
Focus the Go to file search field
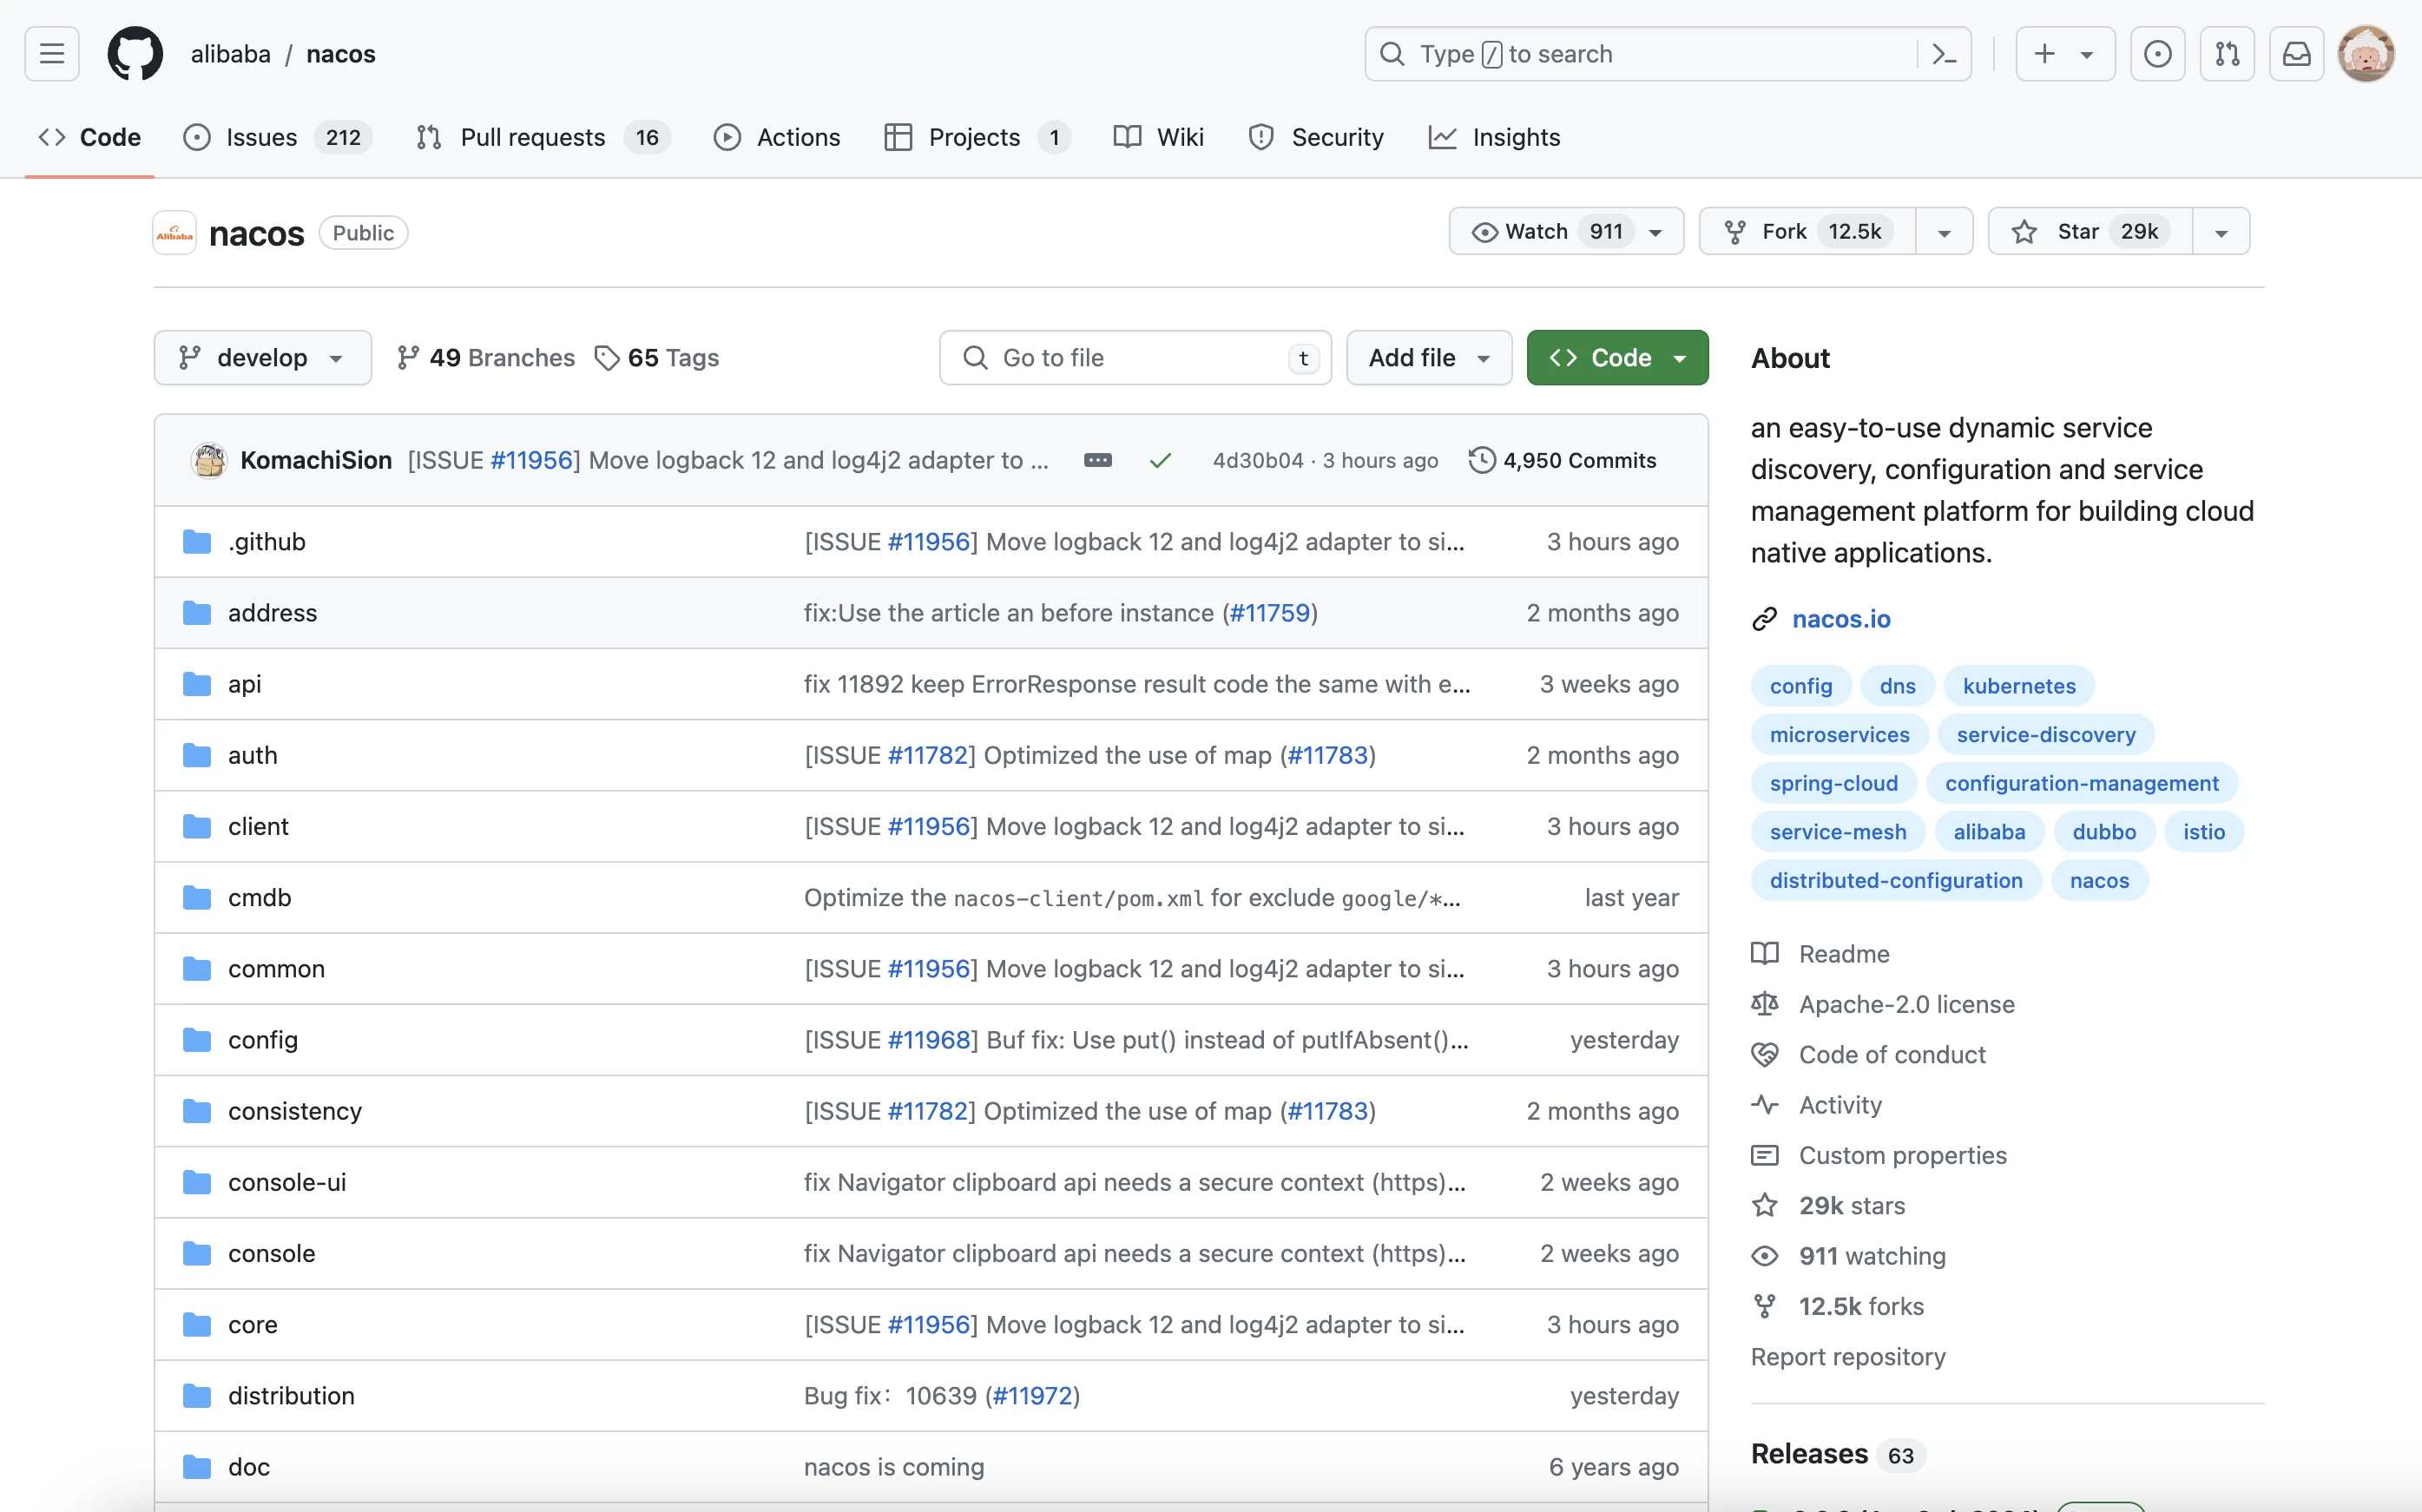tap(1135, 358)
